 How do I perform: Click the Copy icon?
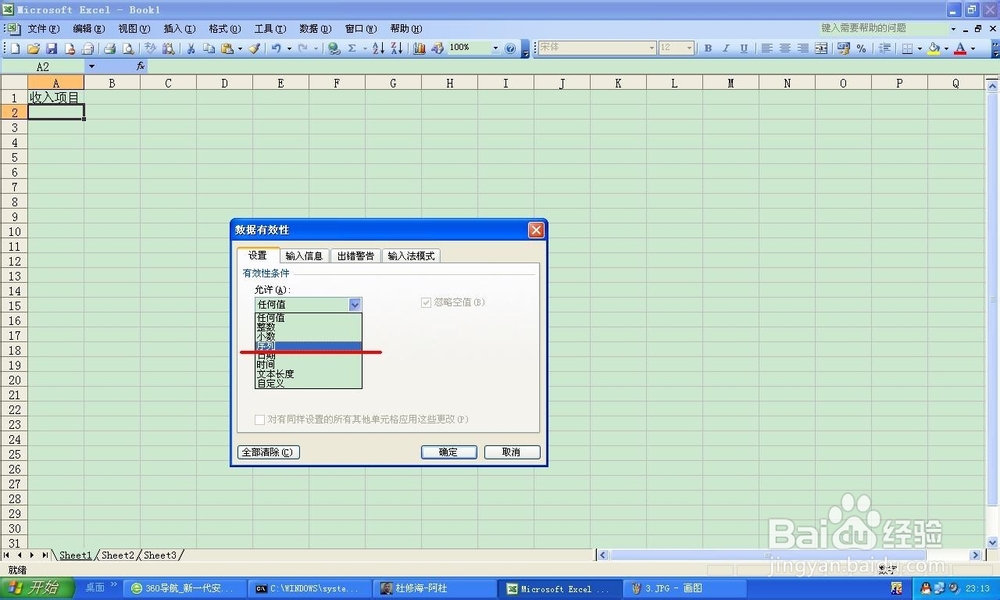[x=209, y=48]
